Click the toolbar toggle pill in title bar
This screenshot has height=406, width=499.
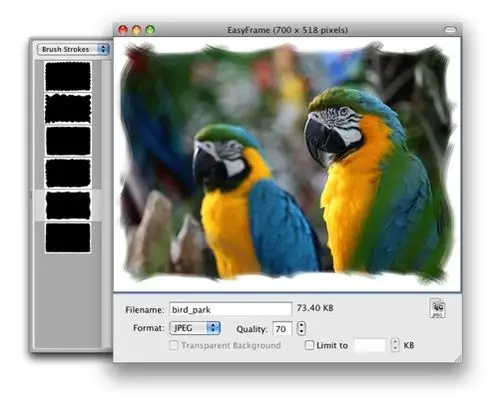pyautogui.click(x=450, y=30)
